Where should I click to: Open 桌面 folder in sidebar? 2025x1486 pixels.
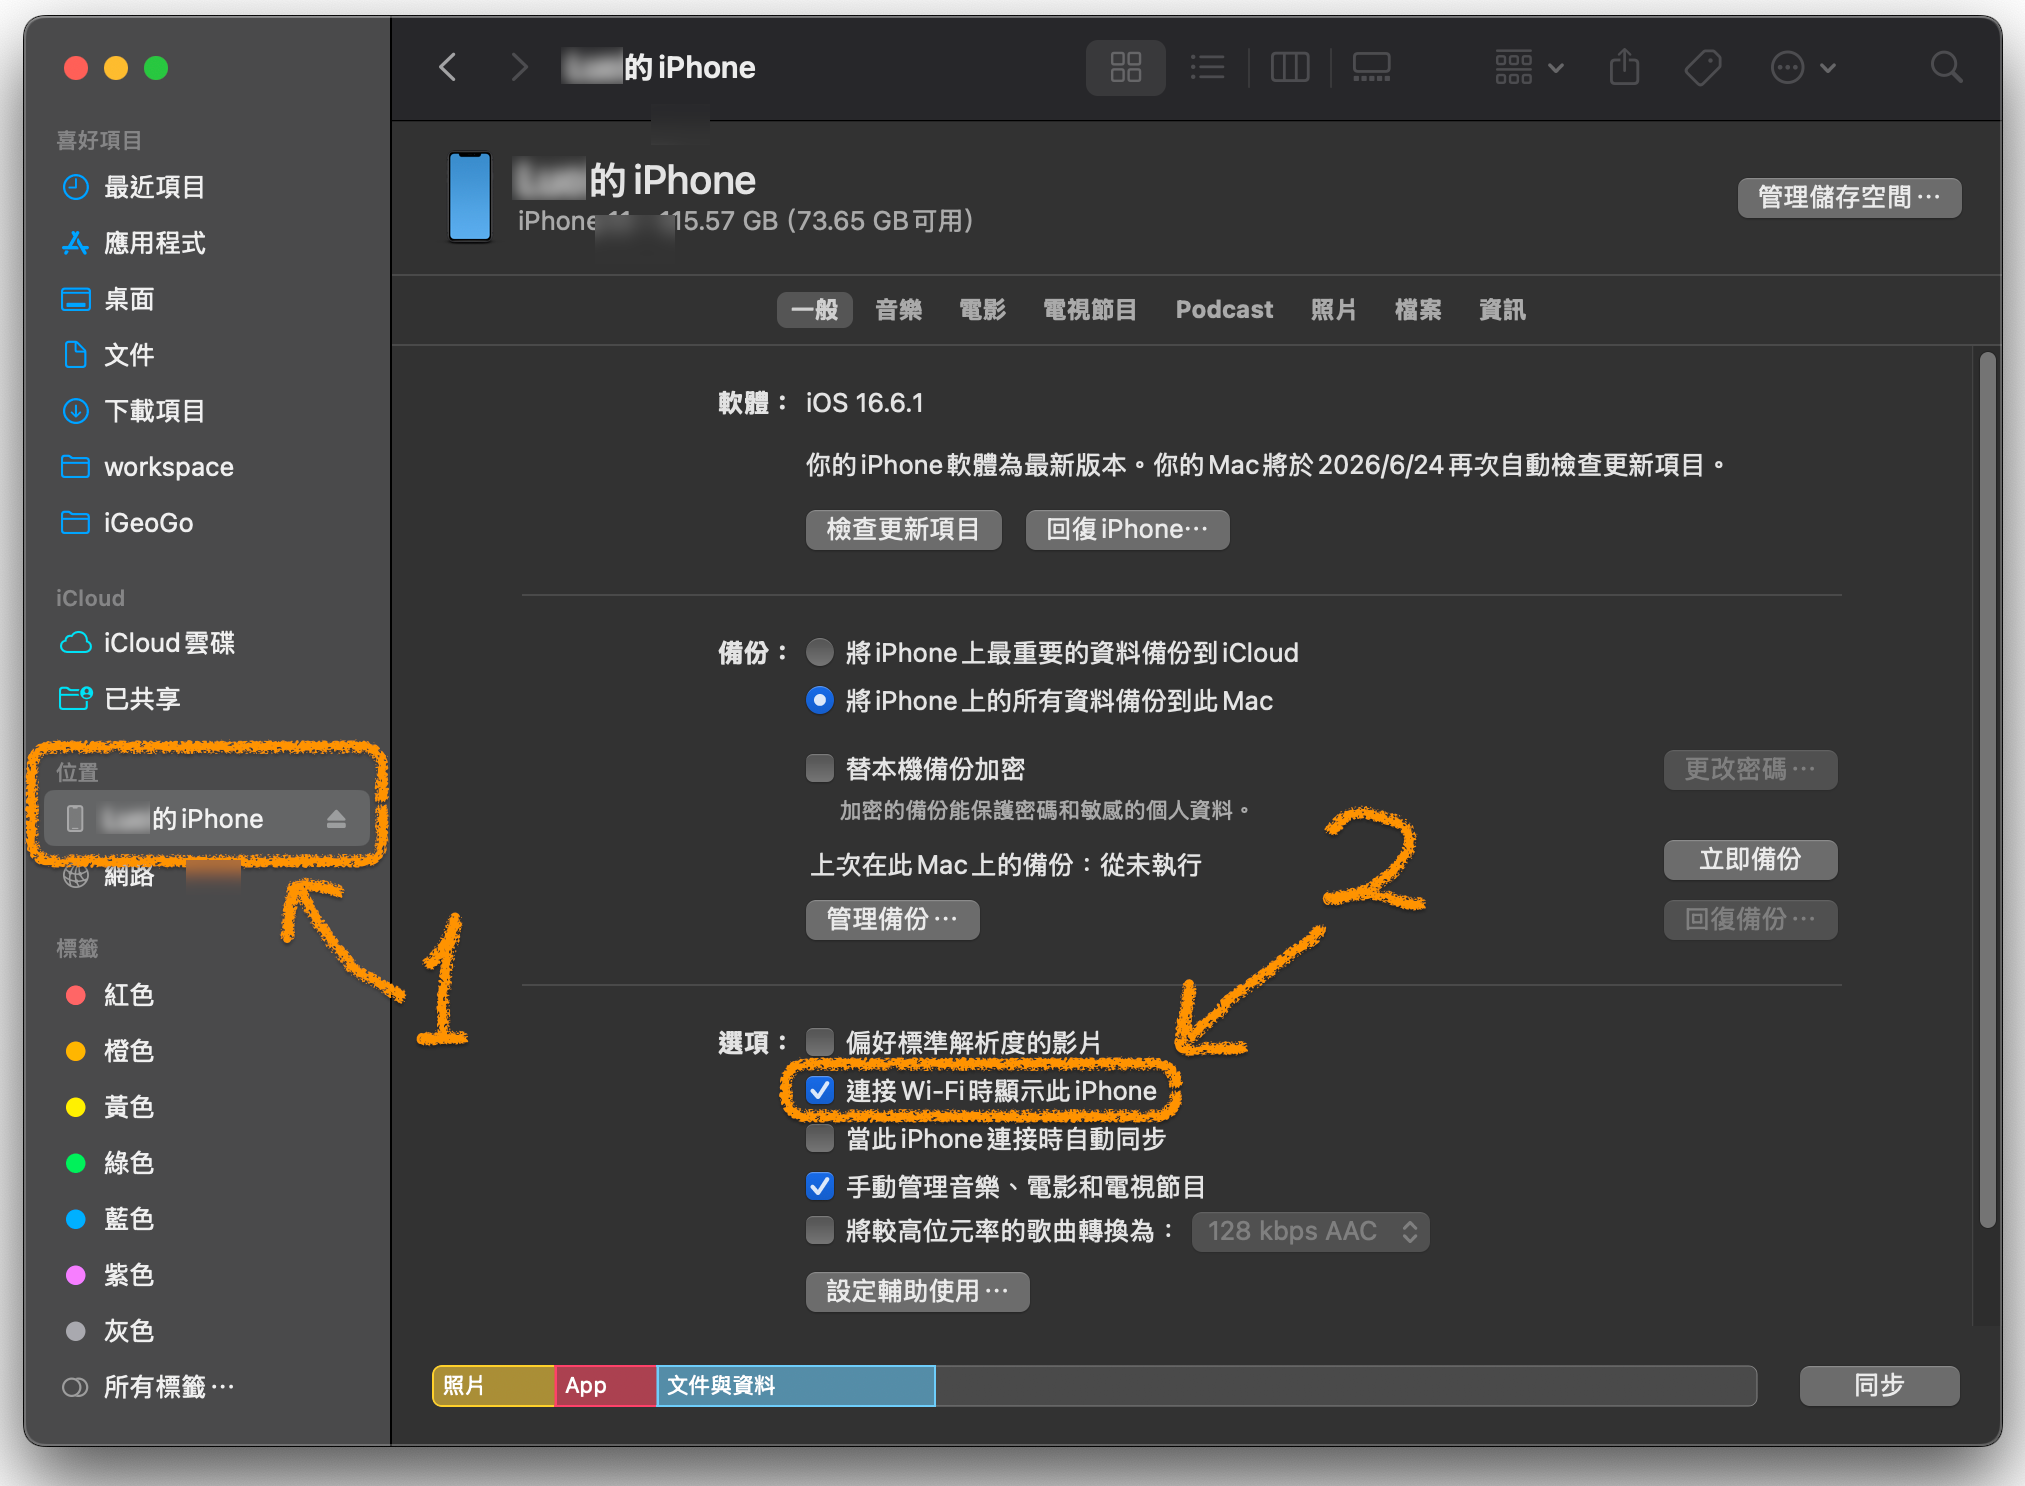click(130, 299)
